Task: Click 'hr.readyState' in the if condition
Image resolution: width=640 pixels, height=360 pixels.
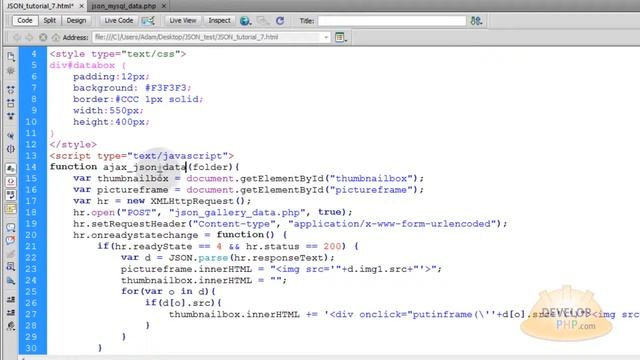Action: tap(153, 247)
